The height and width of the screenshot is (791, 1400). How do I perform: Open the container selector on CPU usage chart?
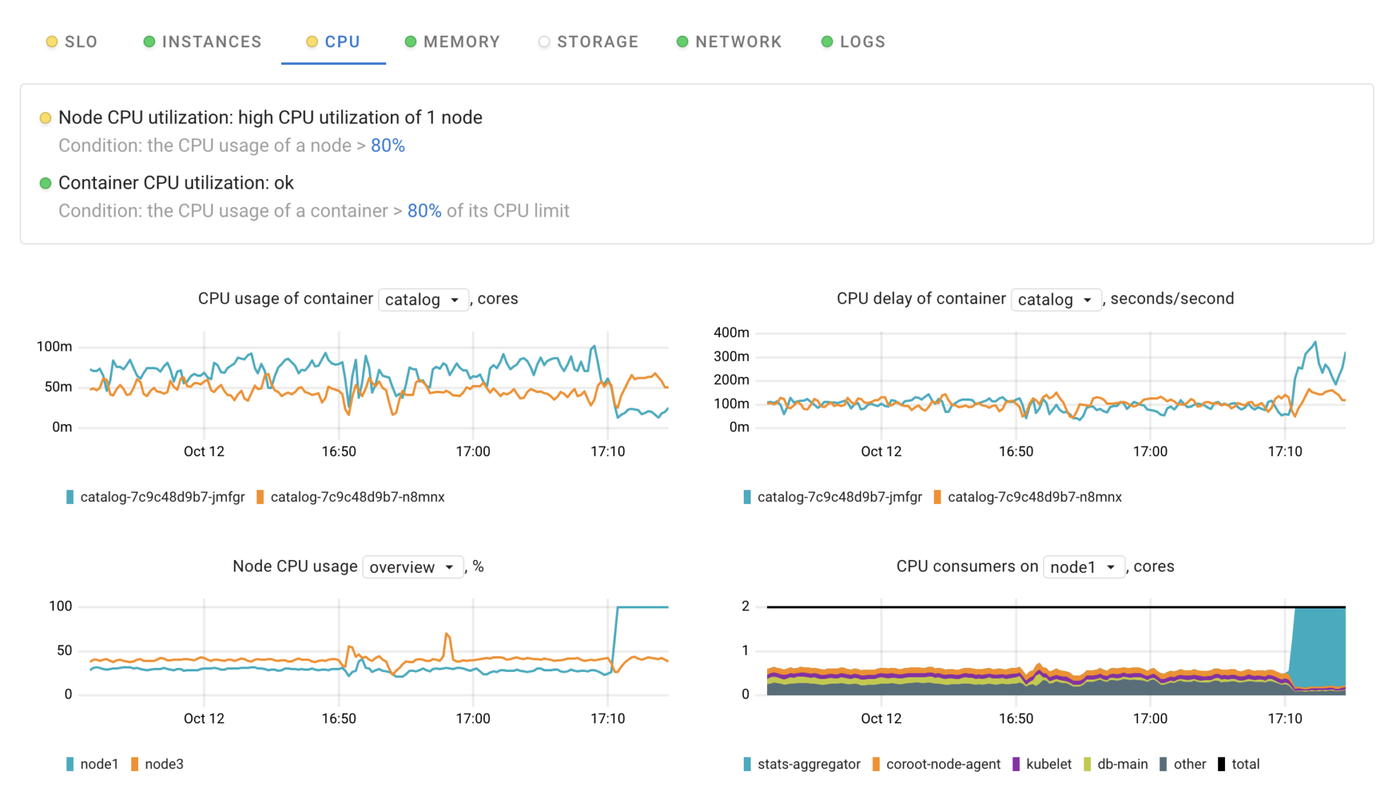tap(423, 298)
